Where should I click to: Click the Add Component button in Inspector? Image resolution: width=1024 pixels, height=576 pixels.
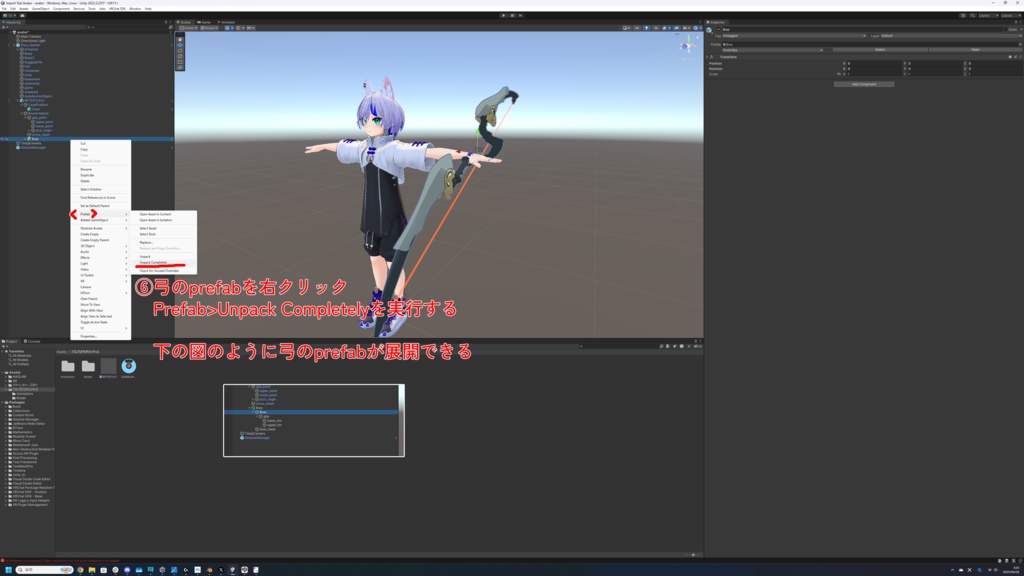[862, 84]
